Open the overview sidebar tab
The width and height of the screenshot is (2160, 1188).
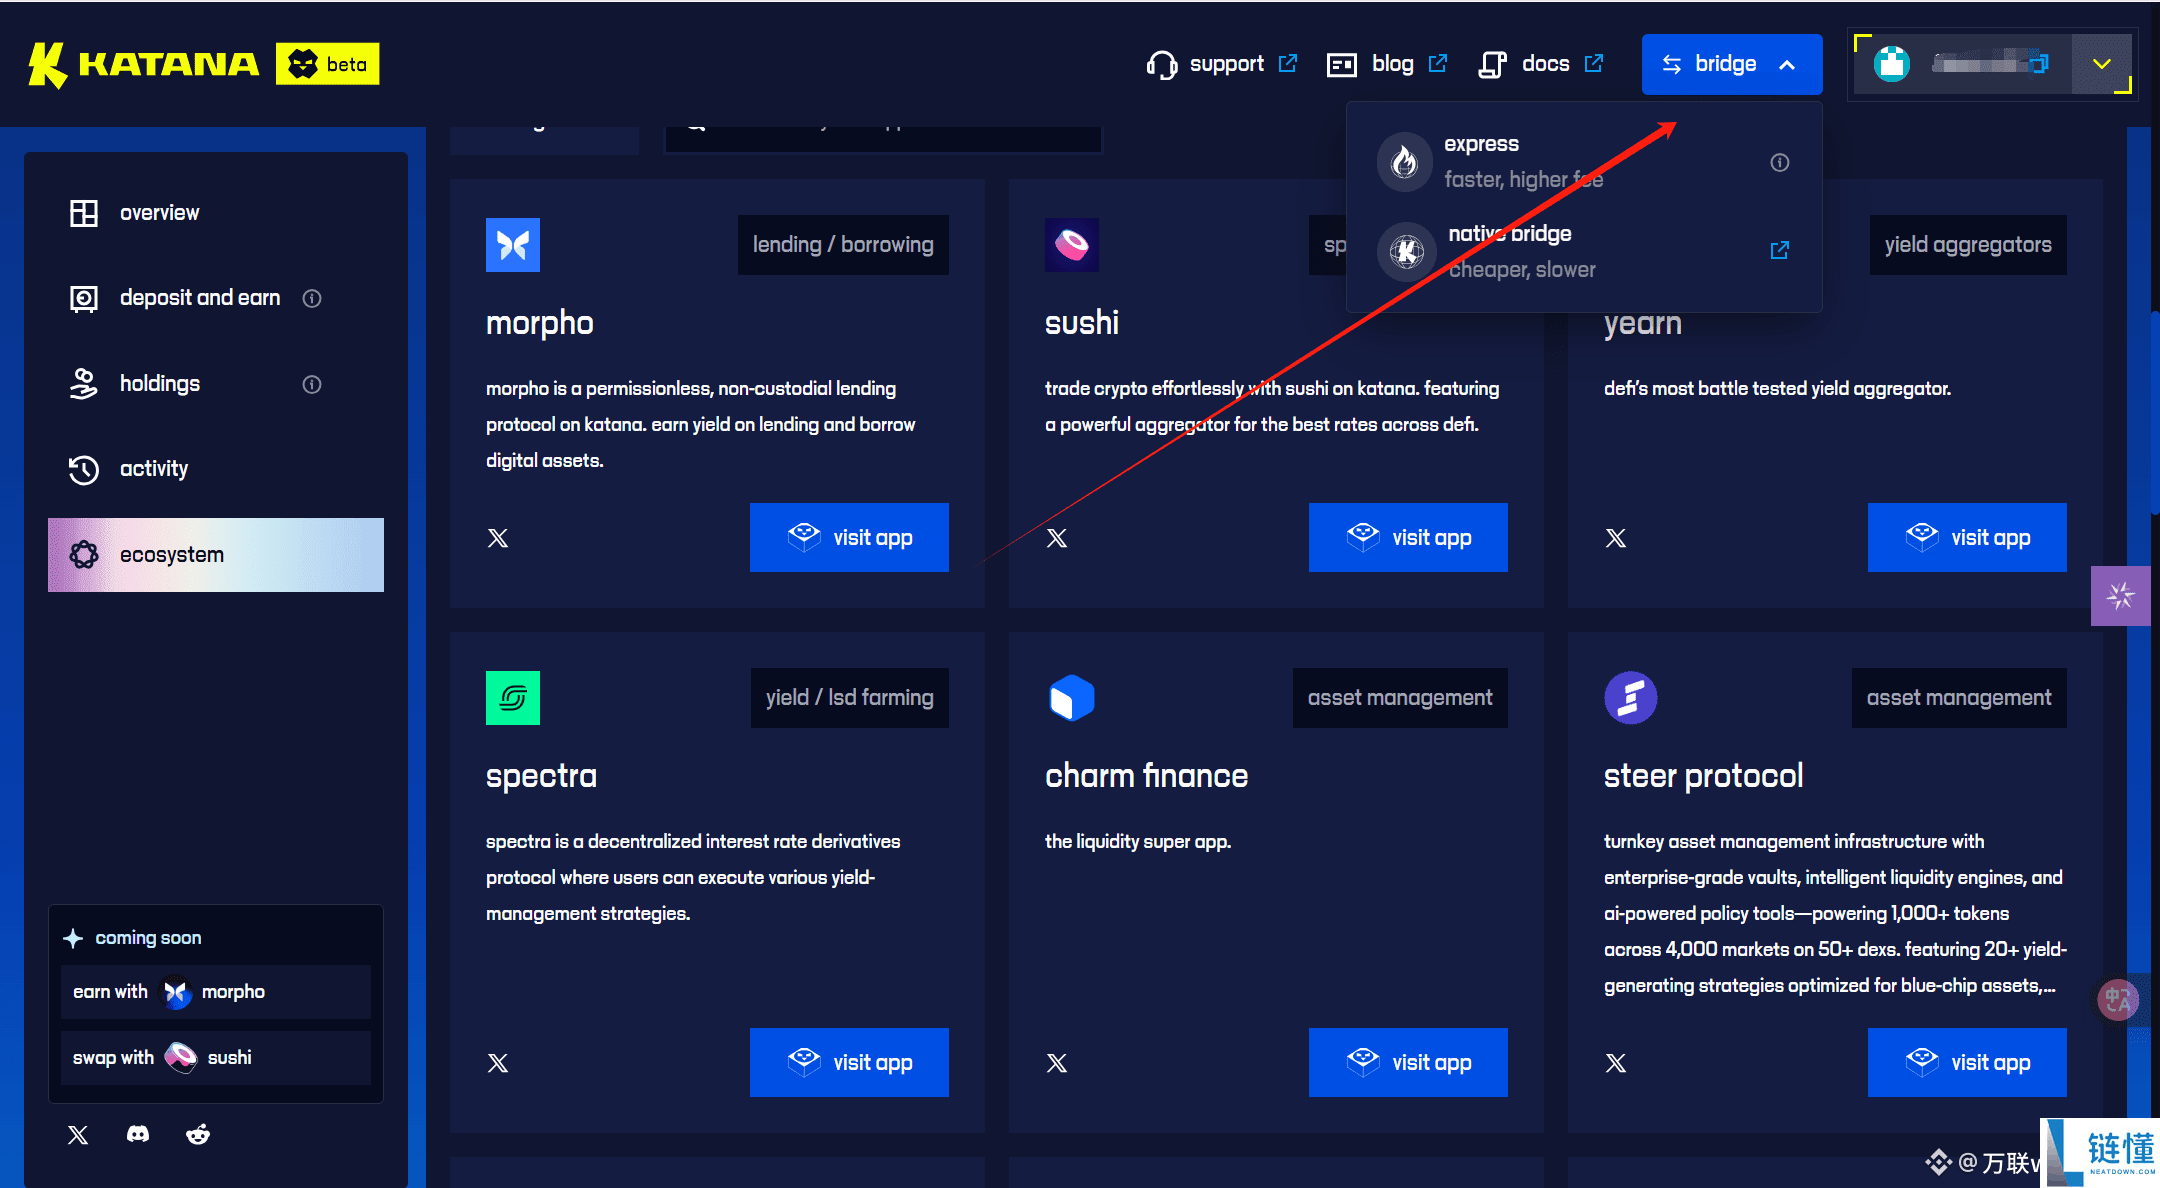tap(159, 213)
